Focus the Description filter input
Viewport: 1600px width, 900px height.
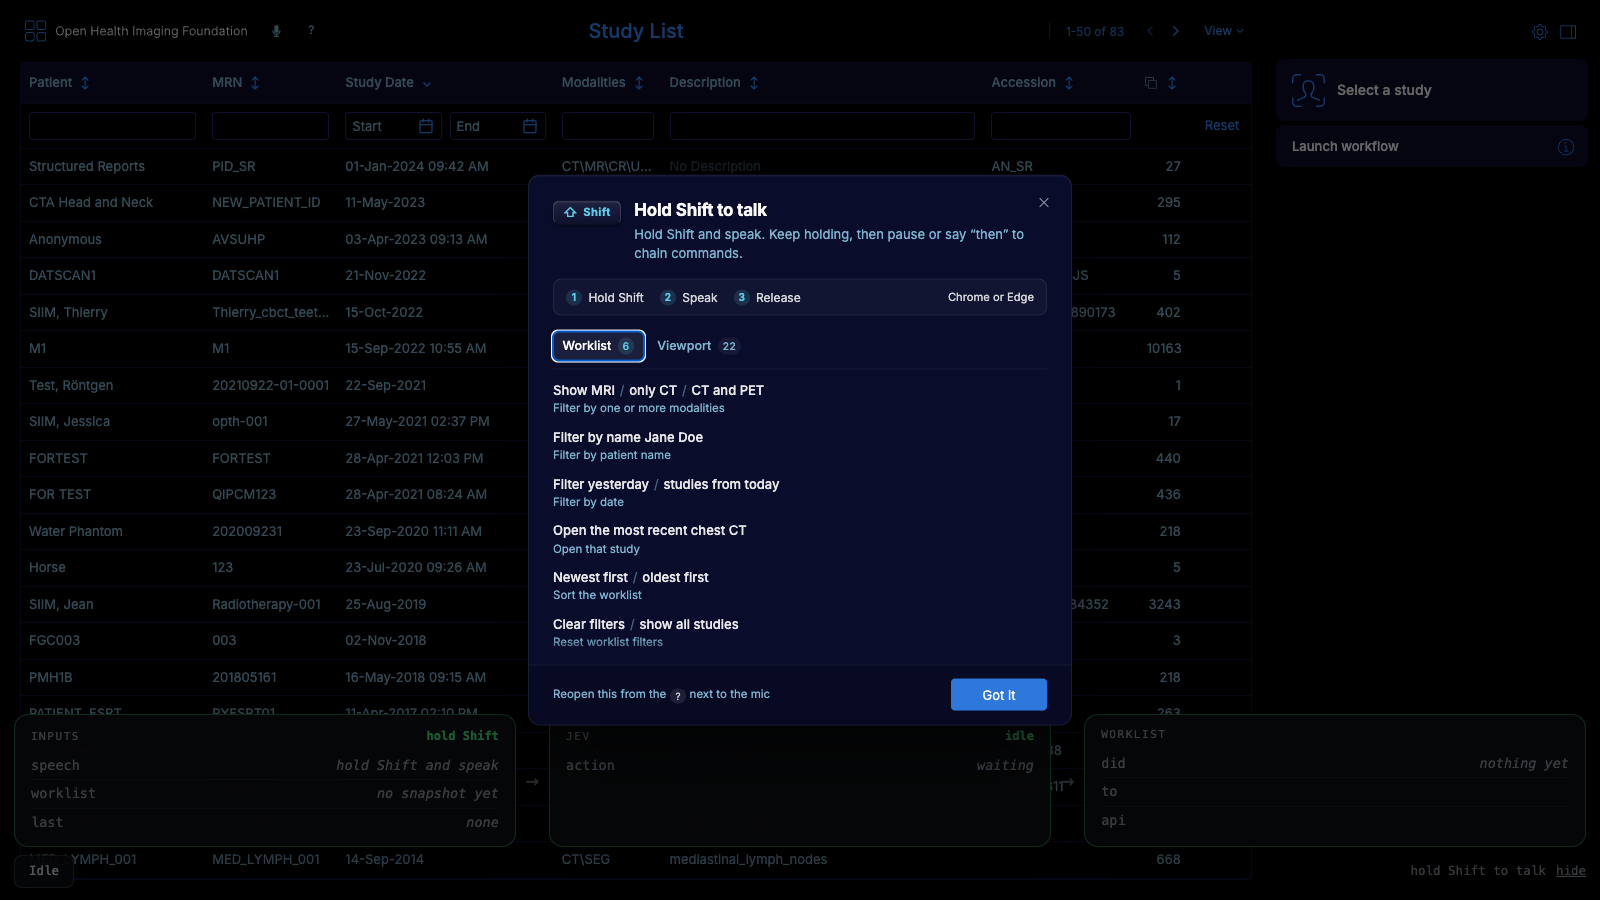click(x=822, y=126)
